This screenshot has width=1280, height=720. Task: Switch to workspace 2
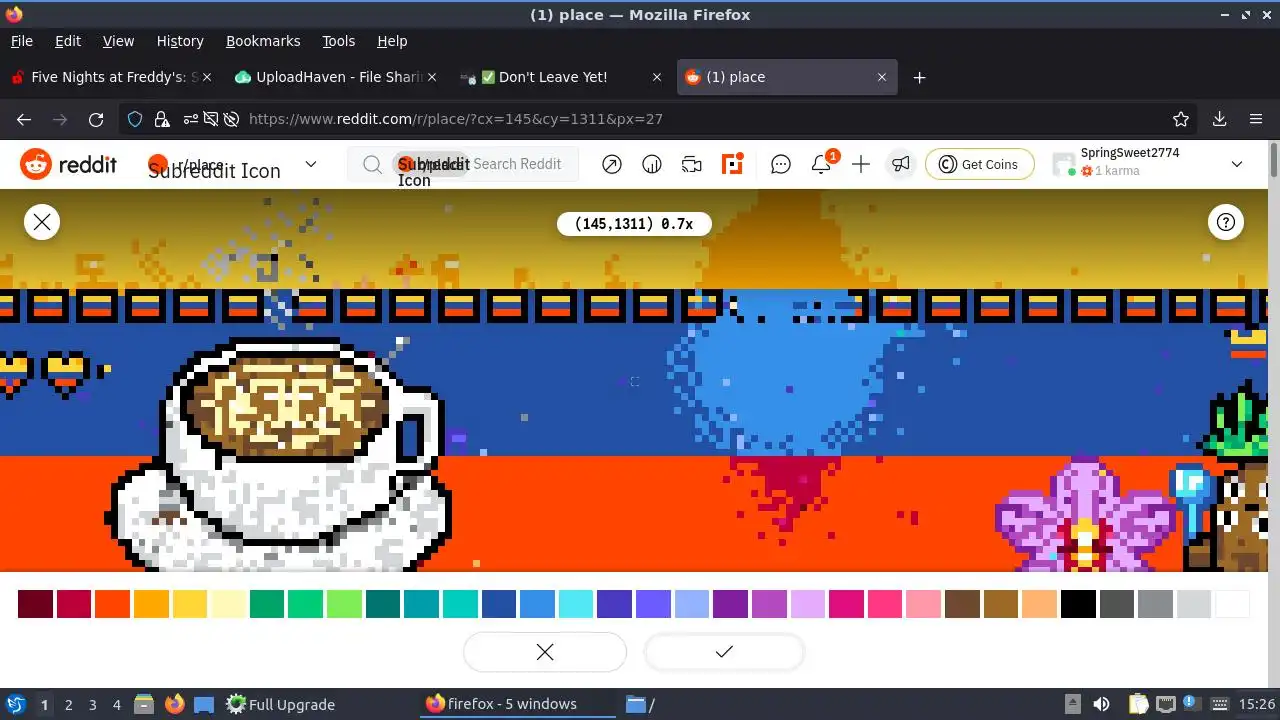pyautogui.click(x=68, y=704)
